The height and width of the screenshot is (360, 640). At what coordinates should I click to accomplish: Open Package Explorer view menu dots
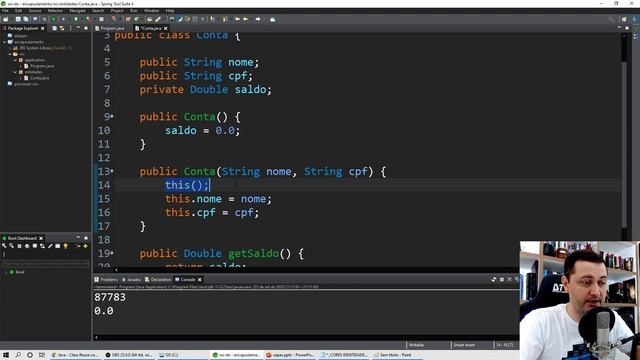point(71,28)
